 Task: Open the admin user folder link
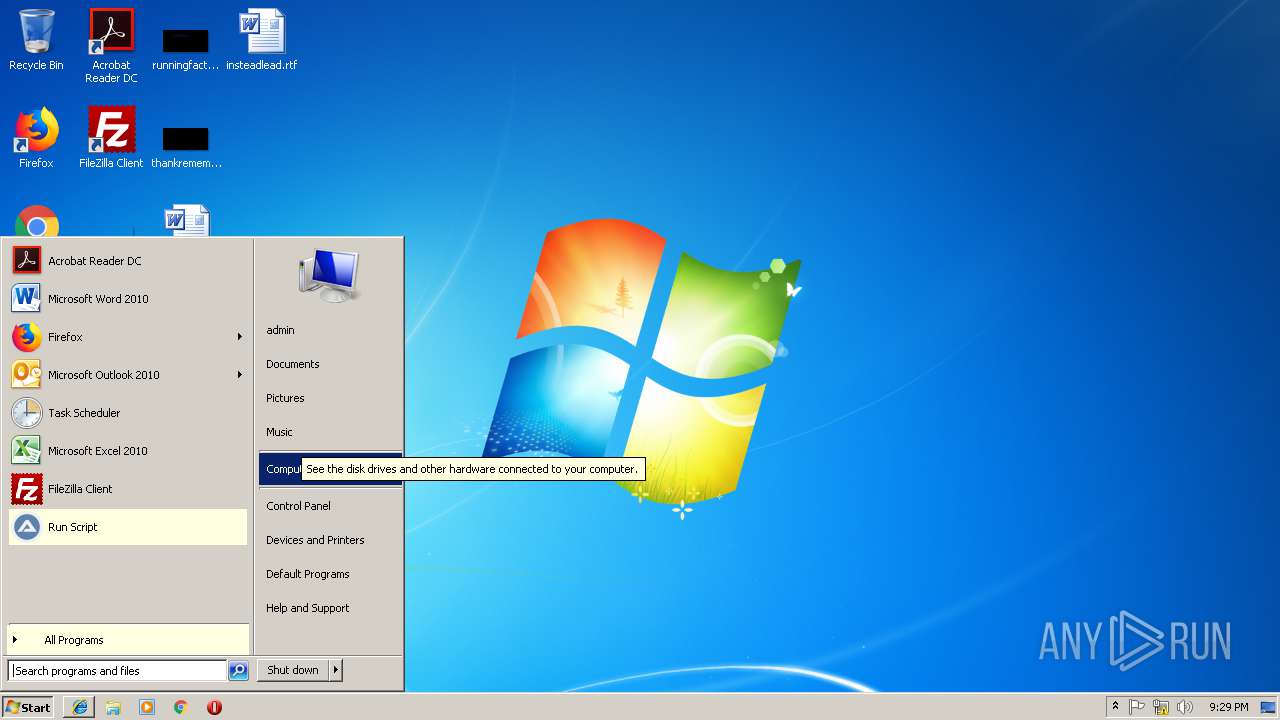click(330, 330)
